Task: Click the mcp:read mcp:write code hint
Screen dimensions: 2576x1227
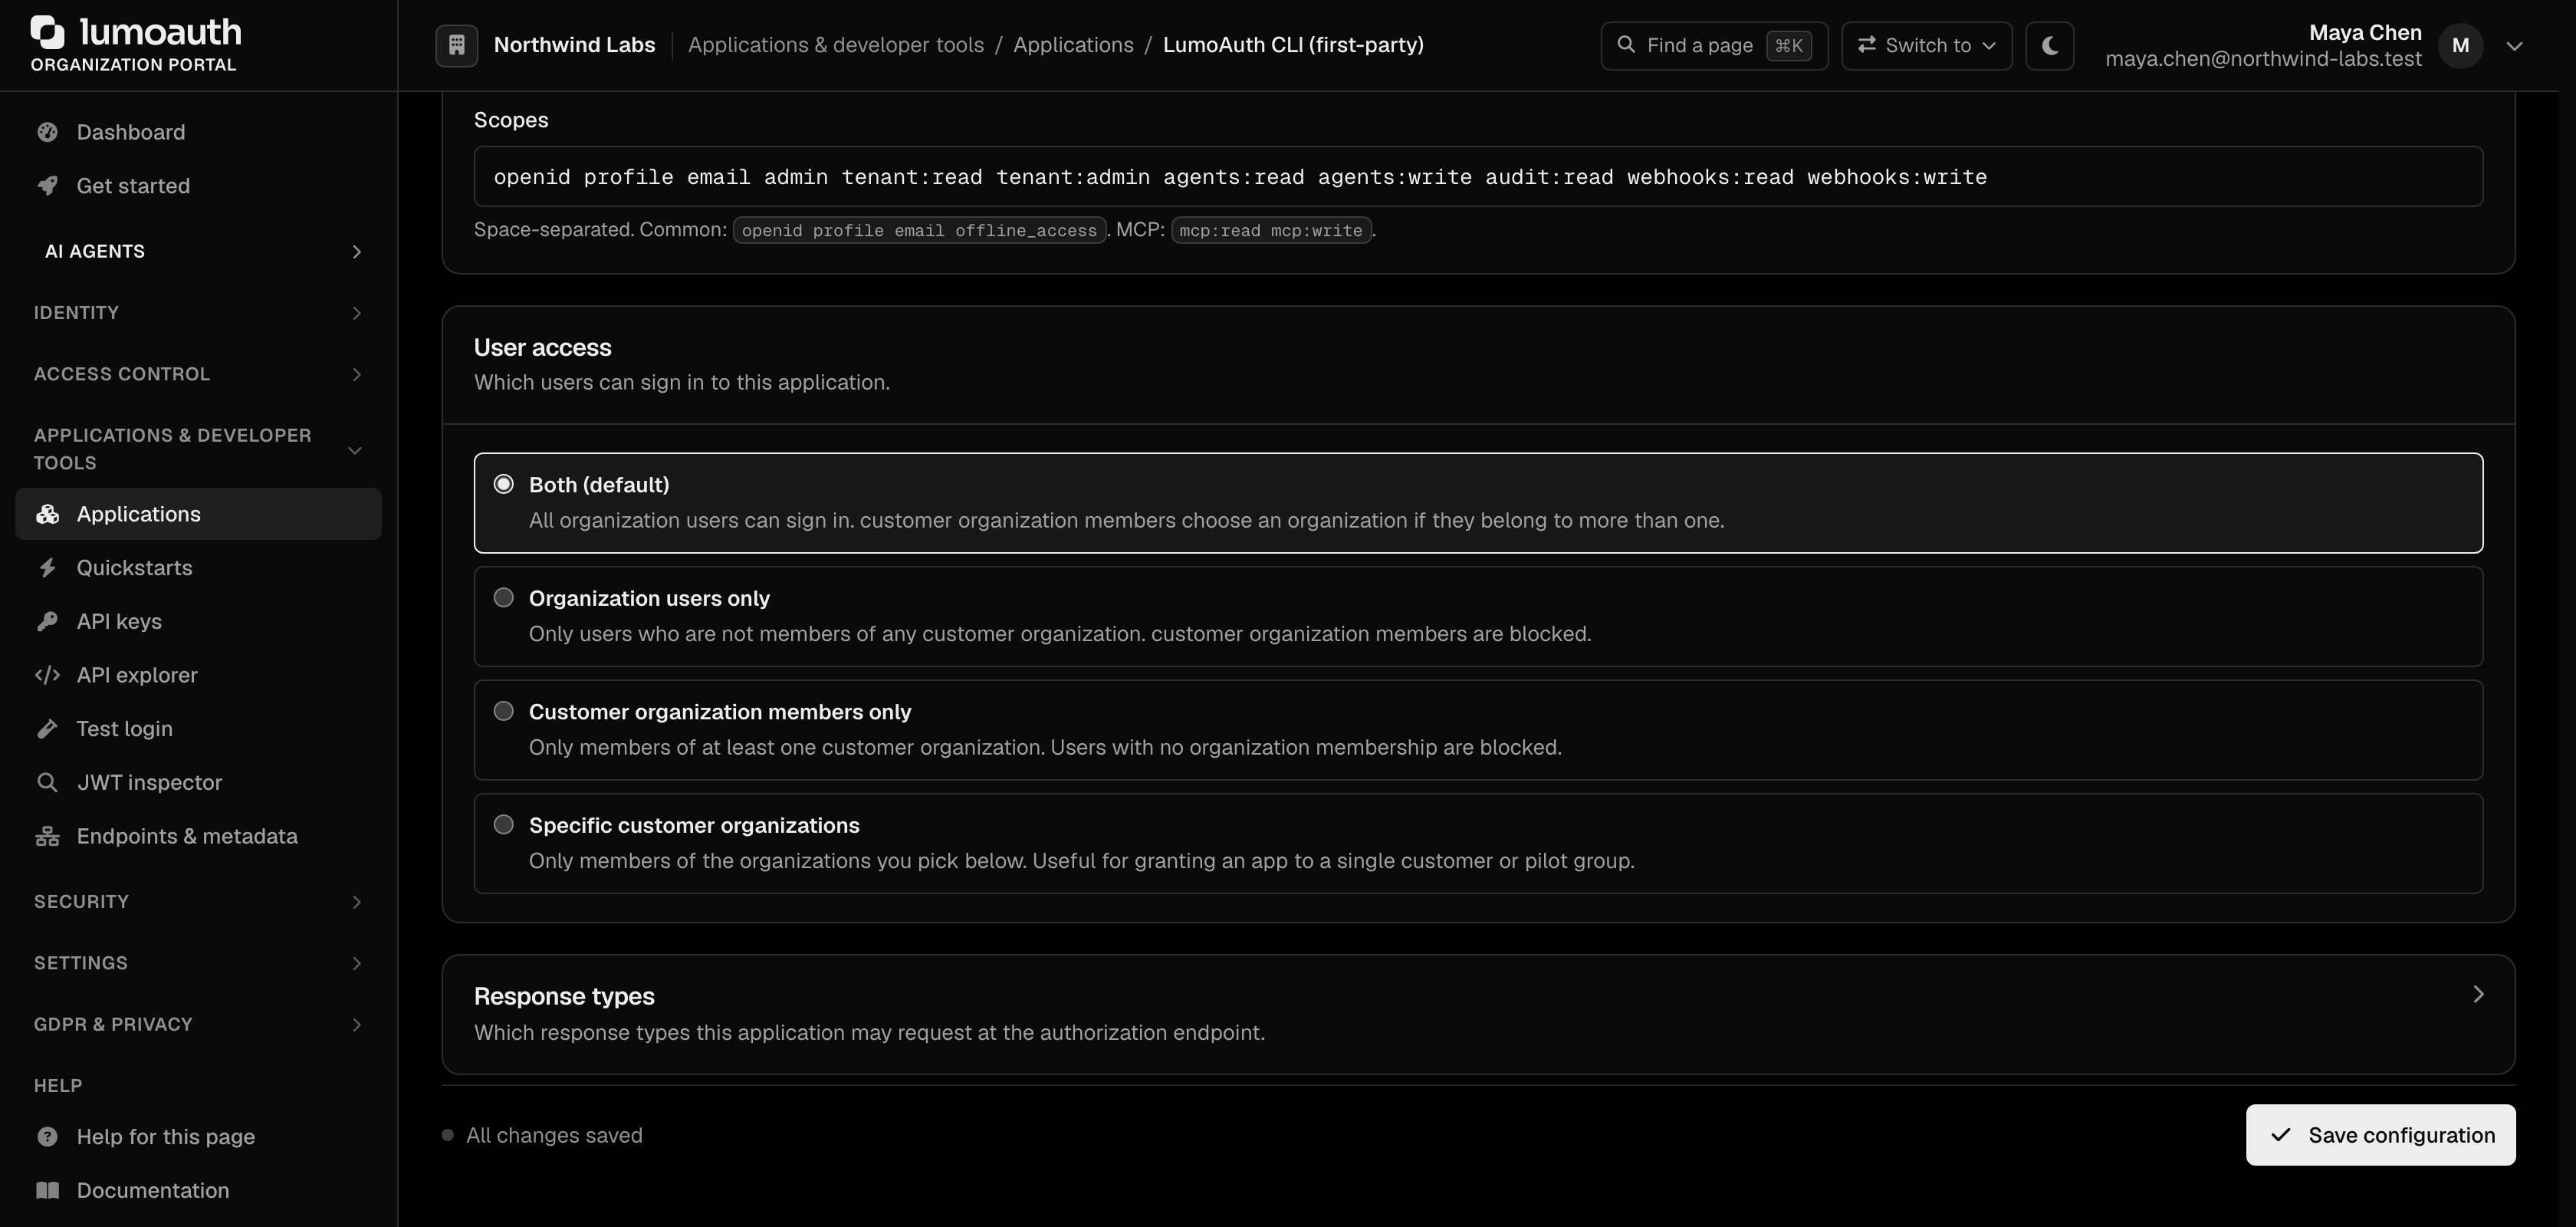Action: click(1271, 230)
